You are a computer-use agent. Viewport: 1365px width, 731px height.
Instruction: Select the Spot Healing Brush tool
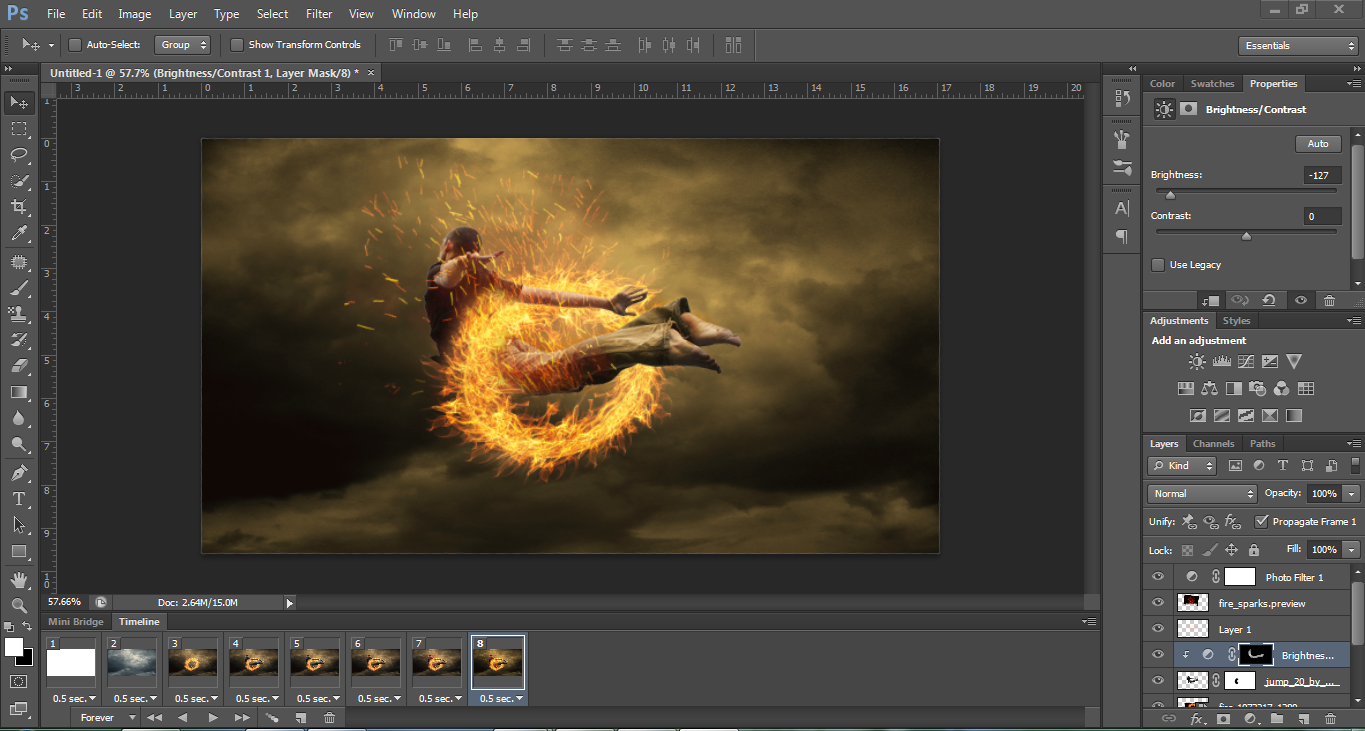click(x=19, y=262)
